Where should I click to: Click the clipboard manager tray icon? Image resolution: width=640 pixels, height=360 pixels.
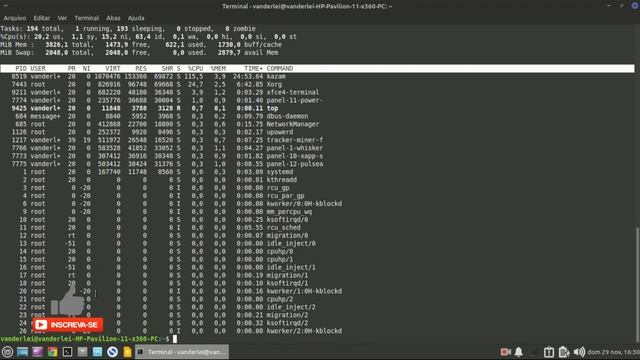(549, 352)
